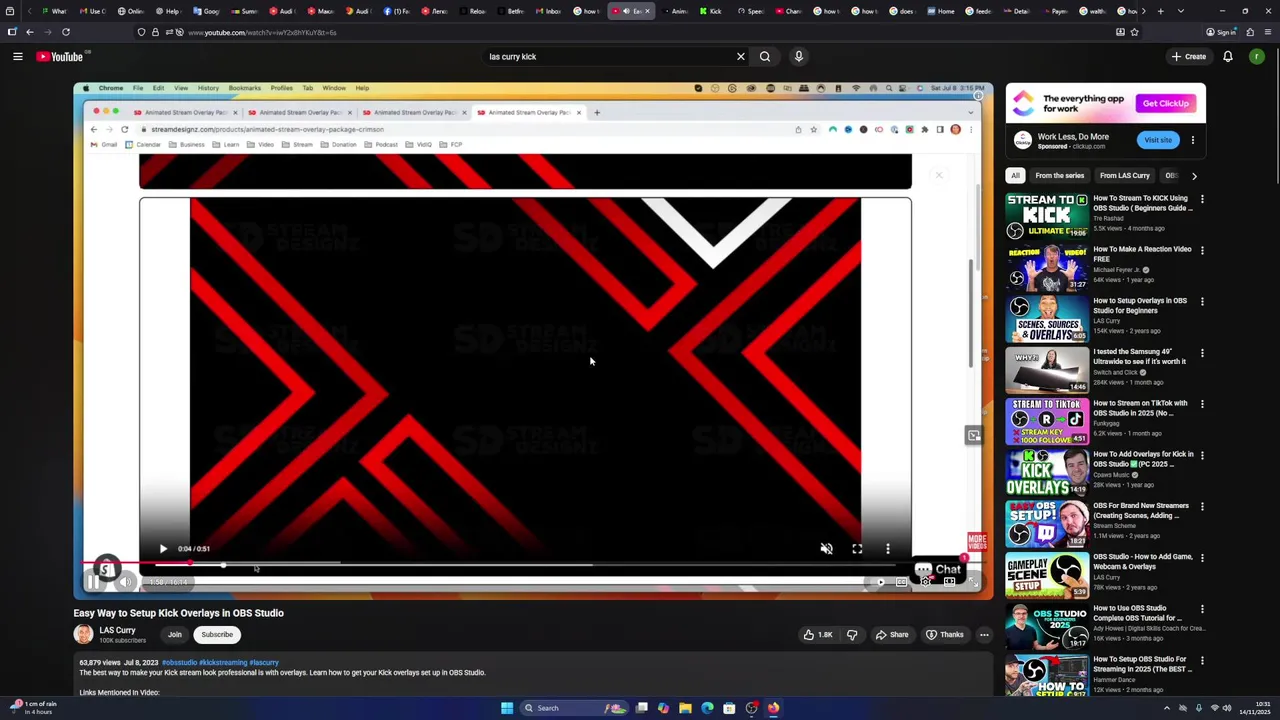Select the From LAS Curry chip
The image size is (1280, 720).
pos(1125,176)
